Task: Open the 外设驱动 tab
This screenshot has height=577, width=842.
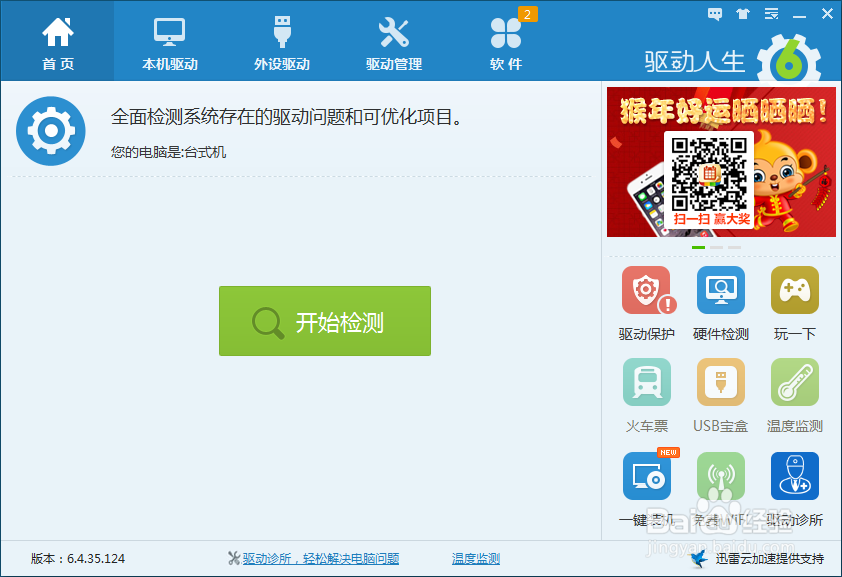Action: pyautogui.click(x=281, y=42)
